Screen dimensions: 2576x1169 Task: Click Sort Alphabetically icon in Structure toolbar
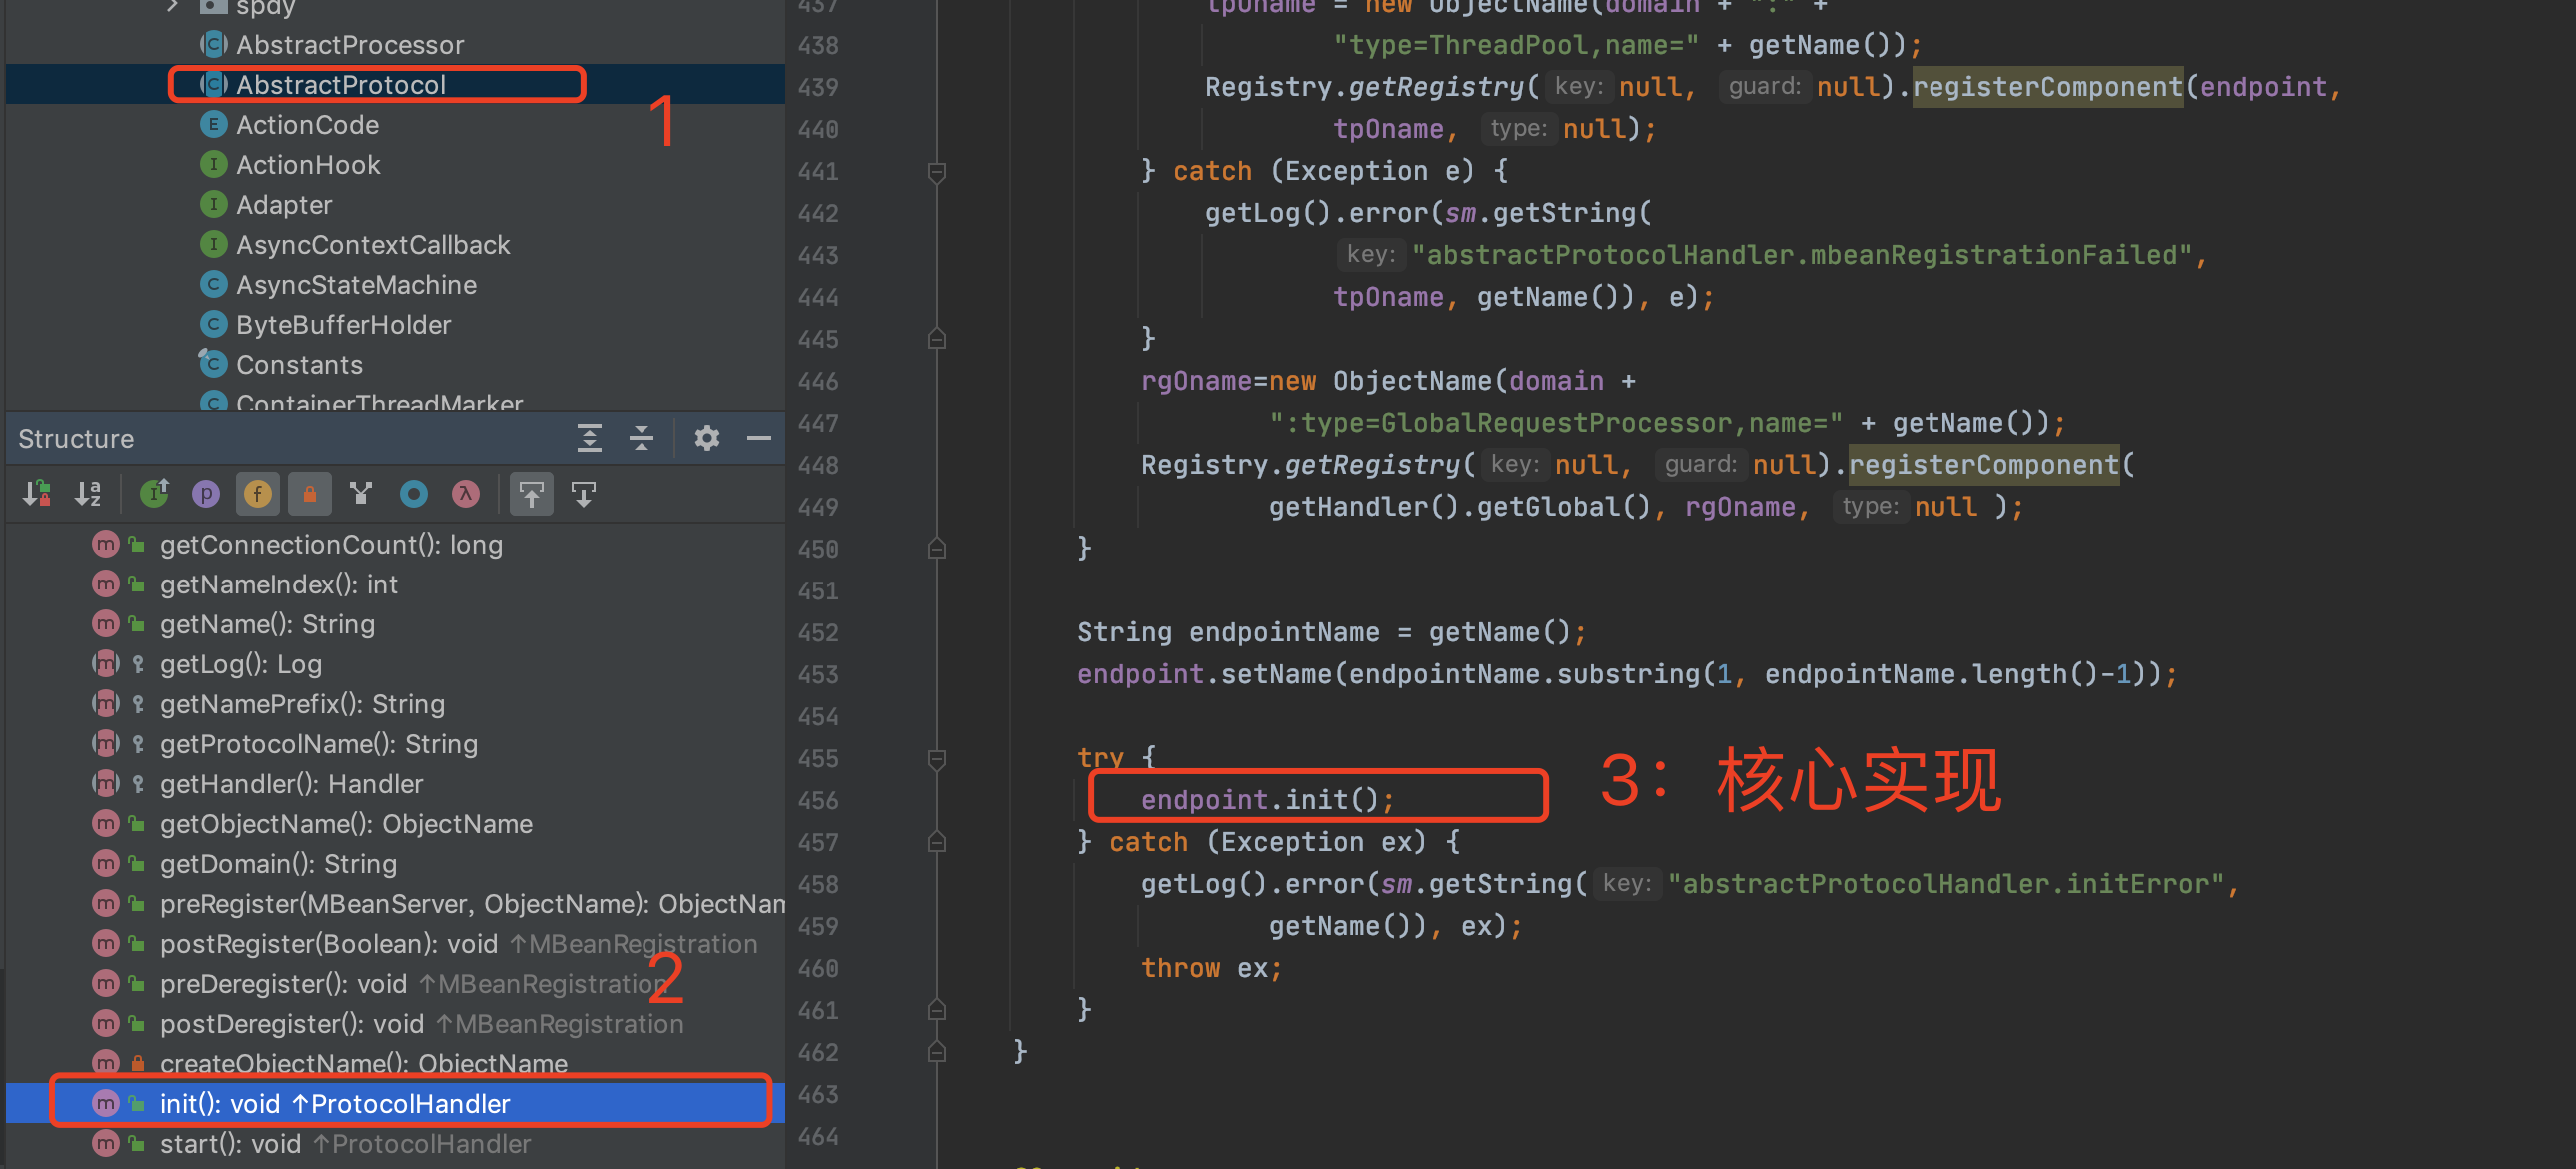coord(88,493)
